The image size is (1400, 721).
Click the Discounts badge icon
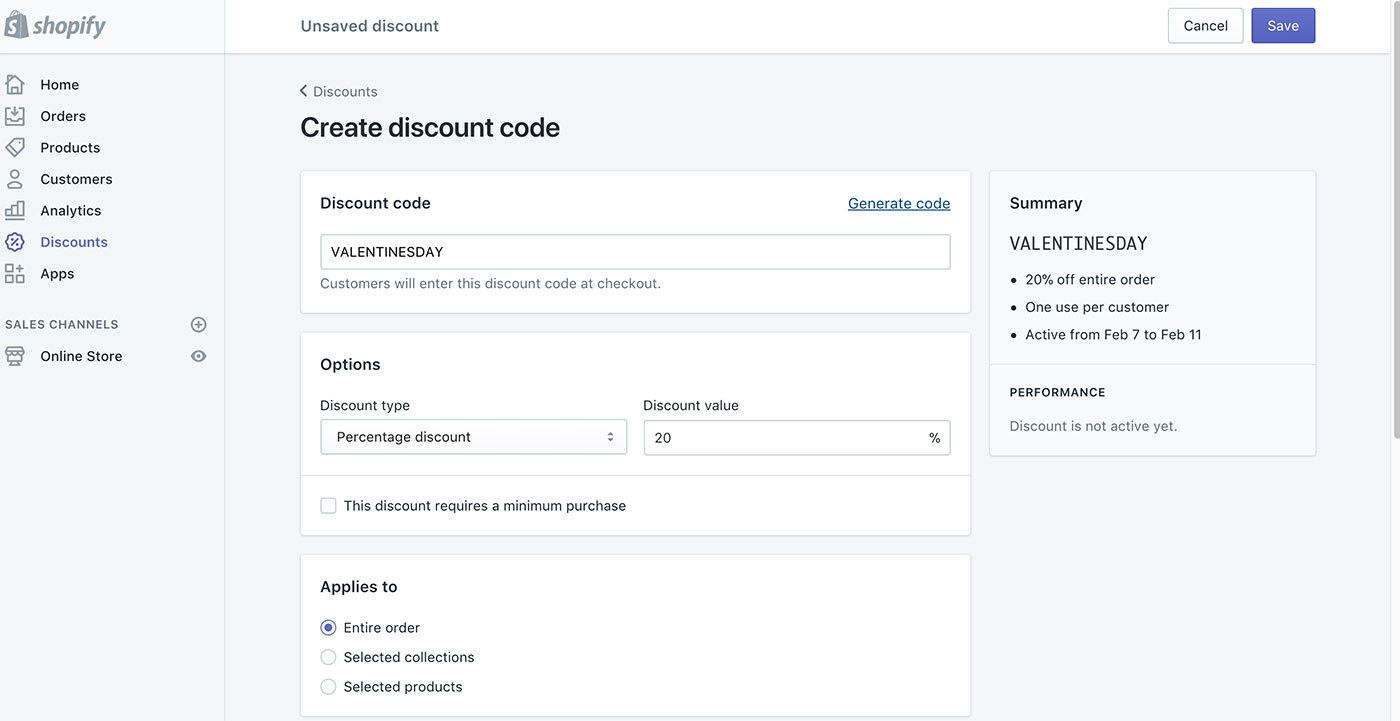tap(15, 242)
